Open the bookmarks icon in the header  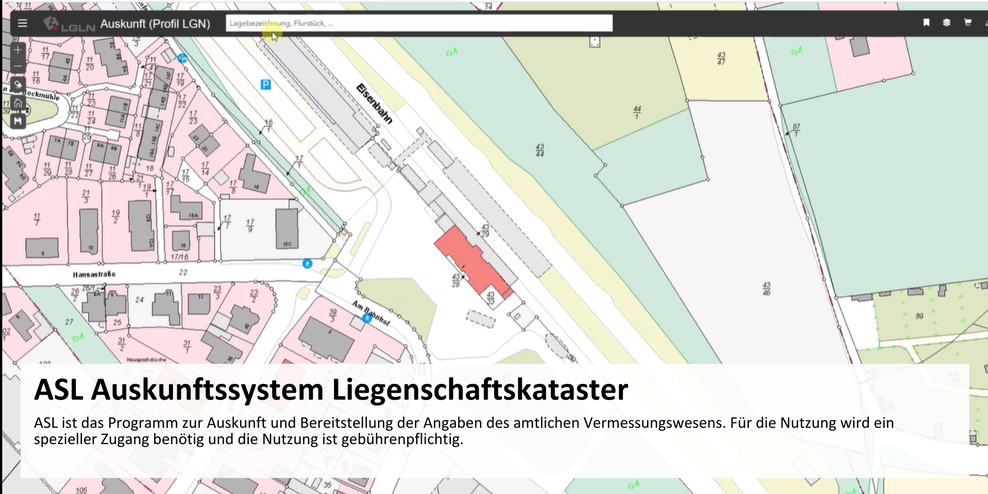[926, 23]
